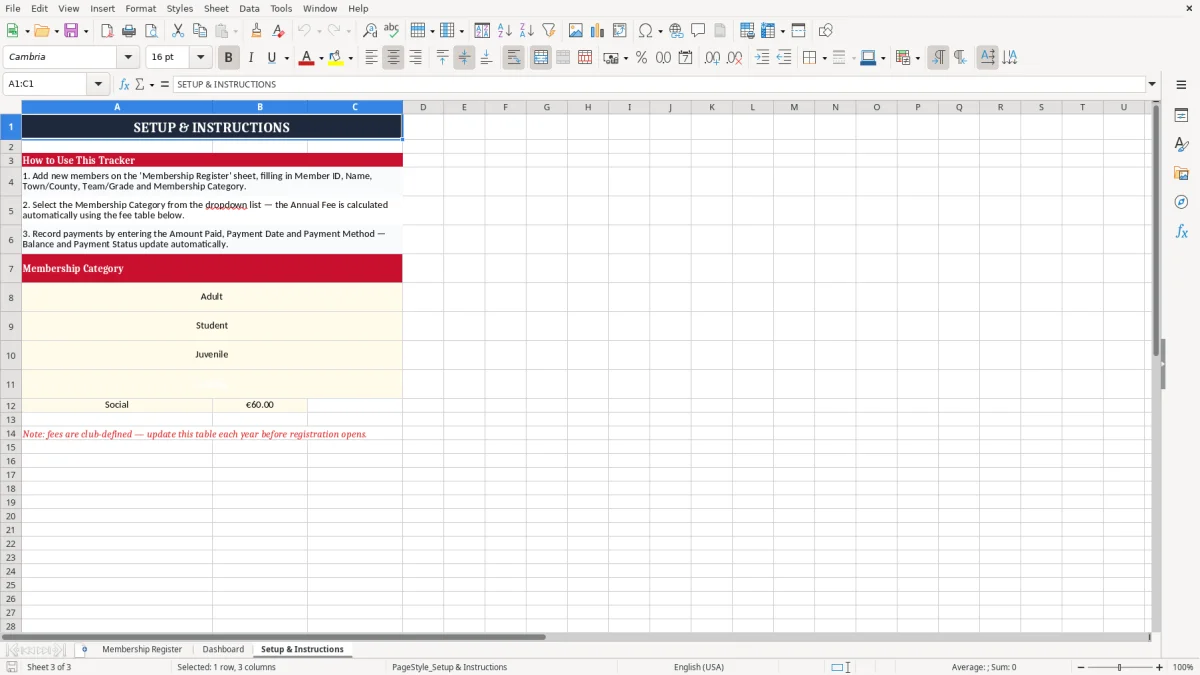Click the Save document icon
This screenshot has height=675, width=1200.
pyautogui.click(x=70, y=31)
